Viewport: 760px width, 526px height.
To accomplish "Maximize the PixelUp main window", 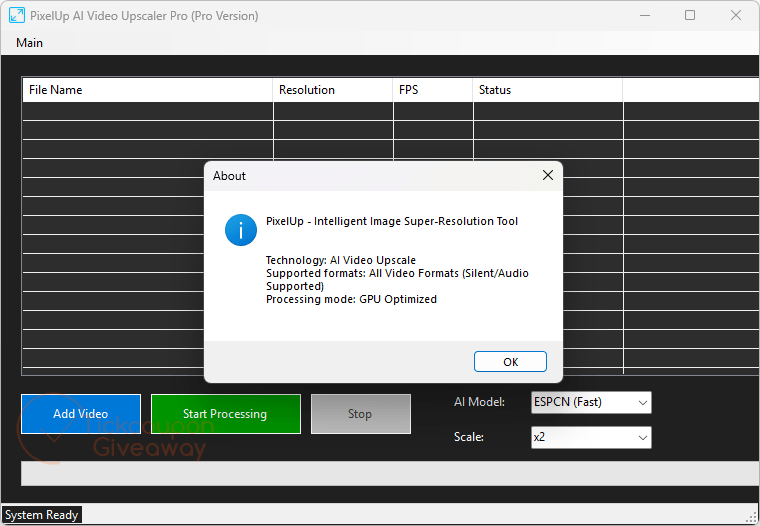I will point(690,16).
